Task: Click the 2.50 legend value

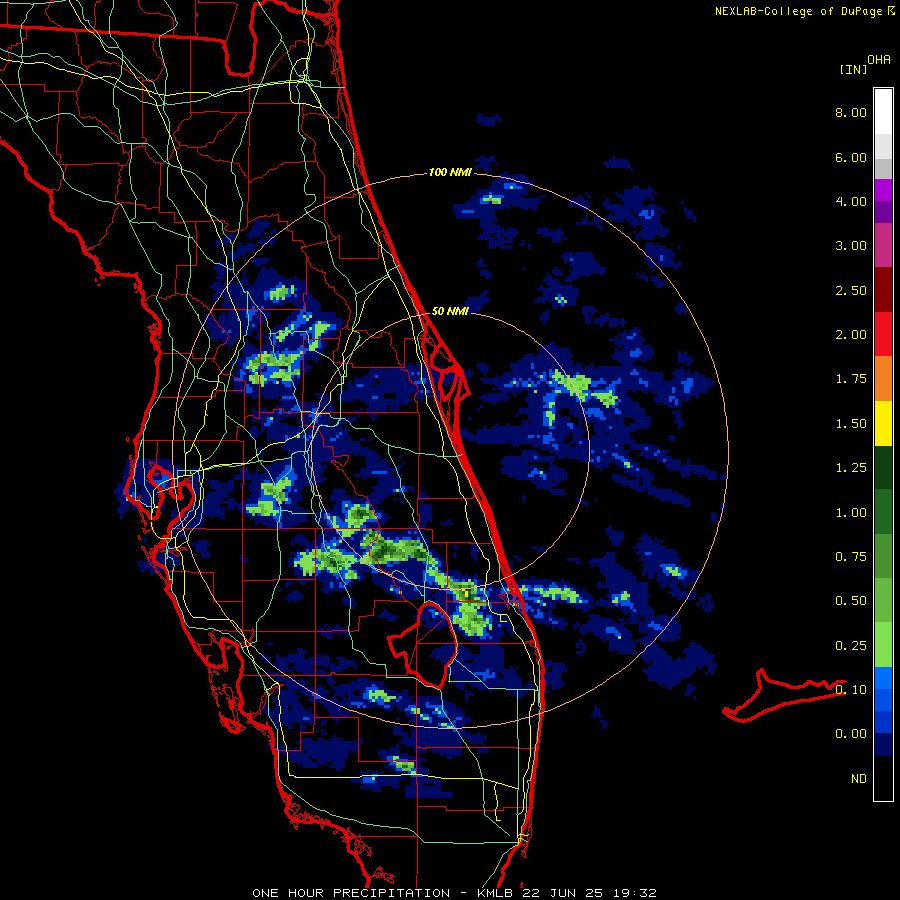Action: 851,290
